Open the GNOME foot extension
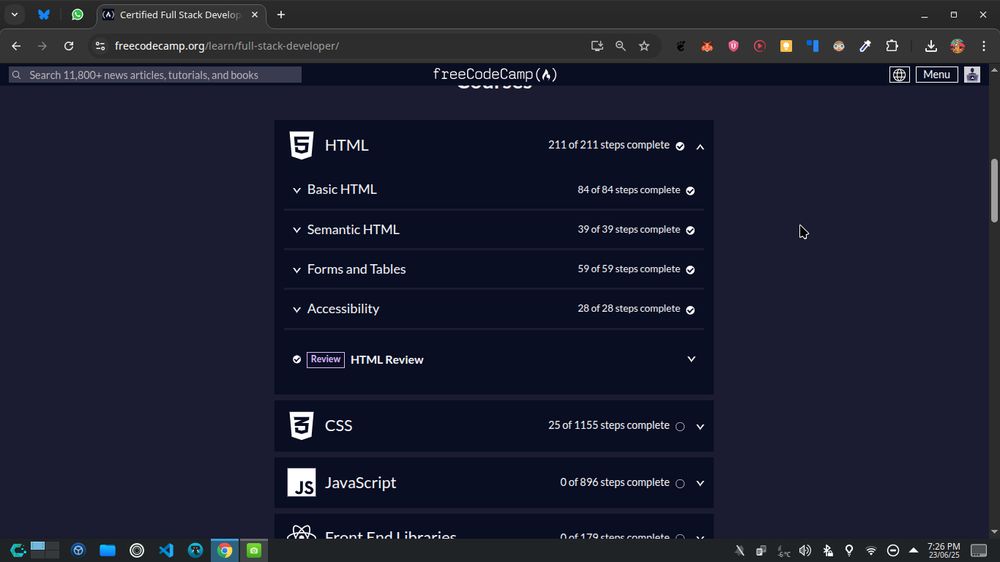1000x562 pixels. [x=680, y=46]
